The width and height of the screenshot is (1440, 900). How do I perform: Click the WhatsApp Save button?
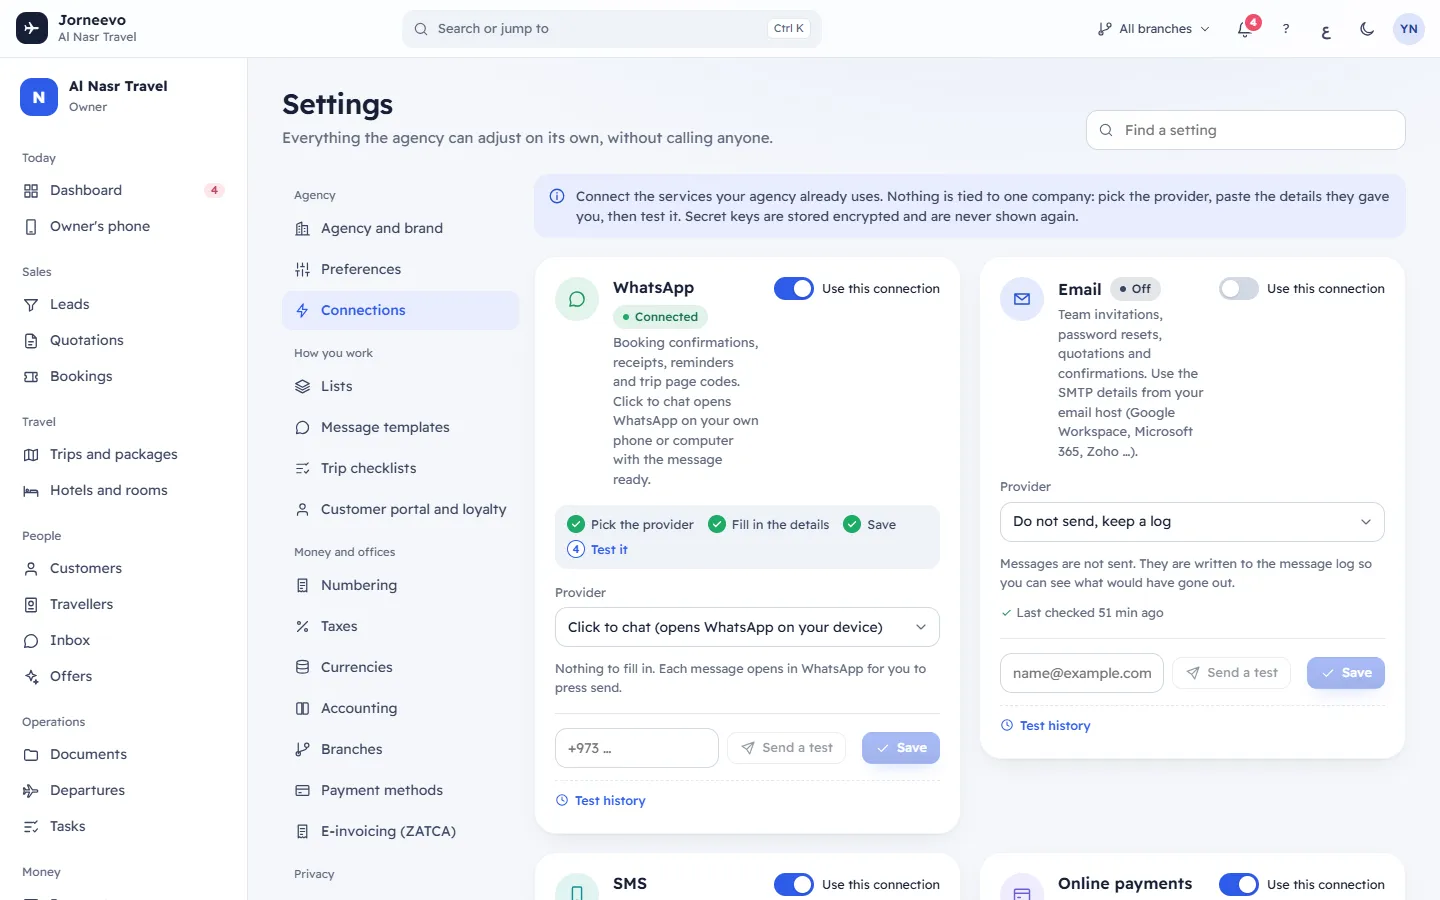pos(901,748)
